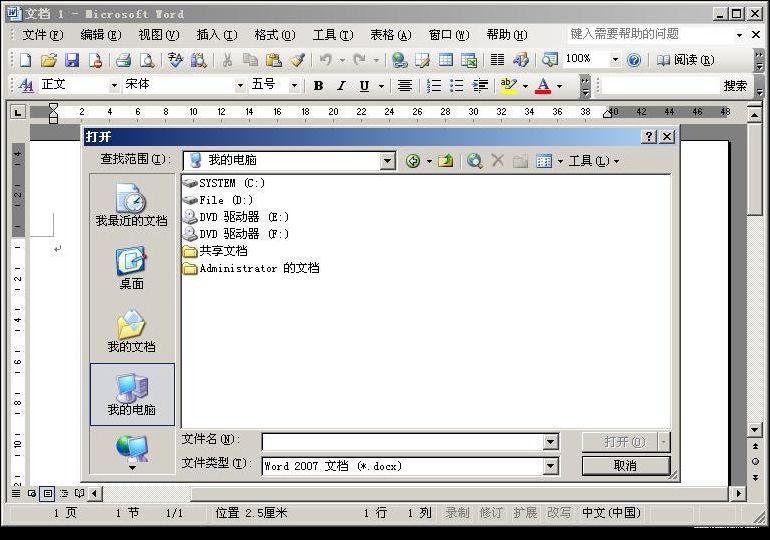The height and width of the screenshot is (540, 770).
Task: Toggle Italic formatting
Action: pos(341,86)
